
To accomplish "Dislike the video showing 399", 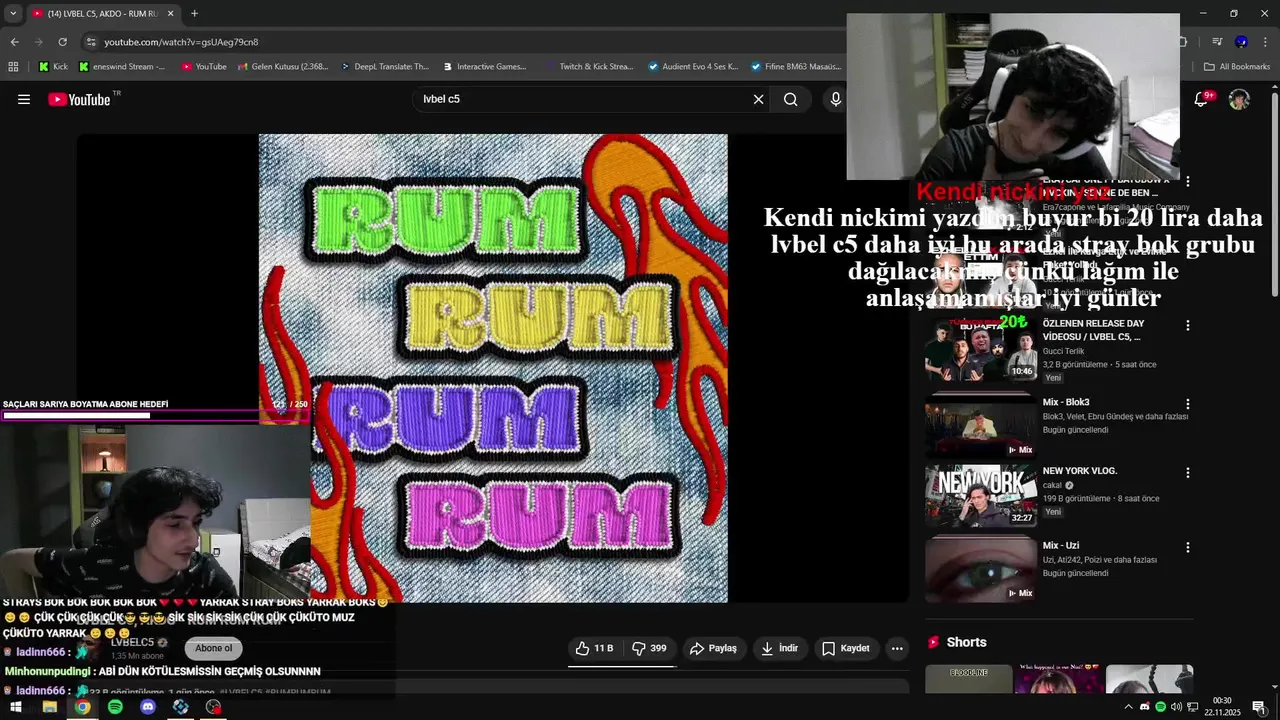I will [650, 648].
